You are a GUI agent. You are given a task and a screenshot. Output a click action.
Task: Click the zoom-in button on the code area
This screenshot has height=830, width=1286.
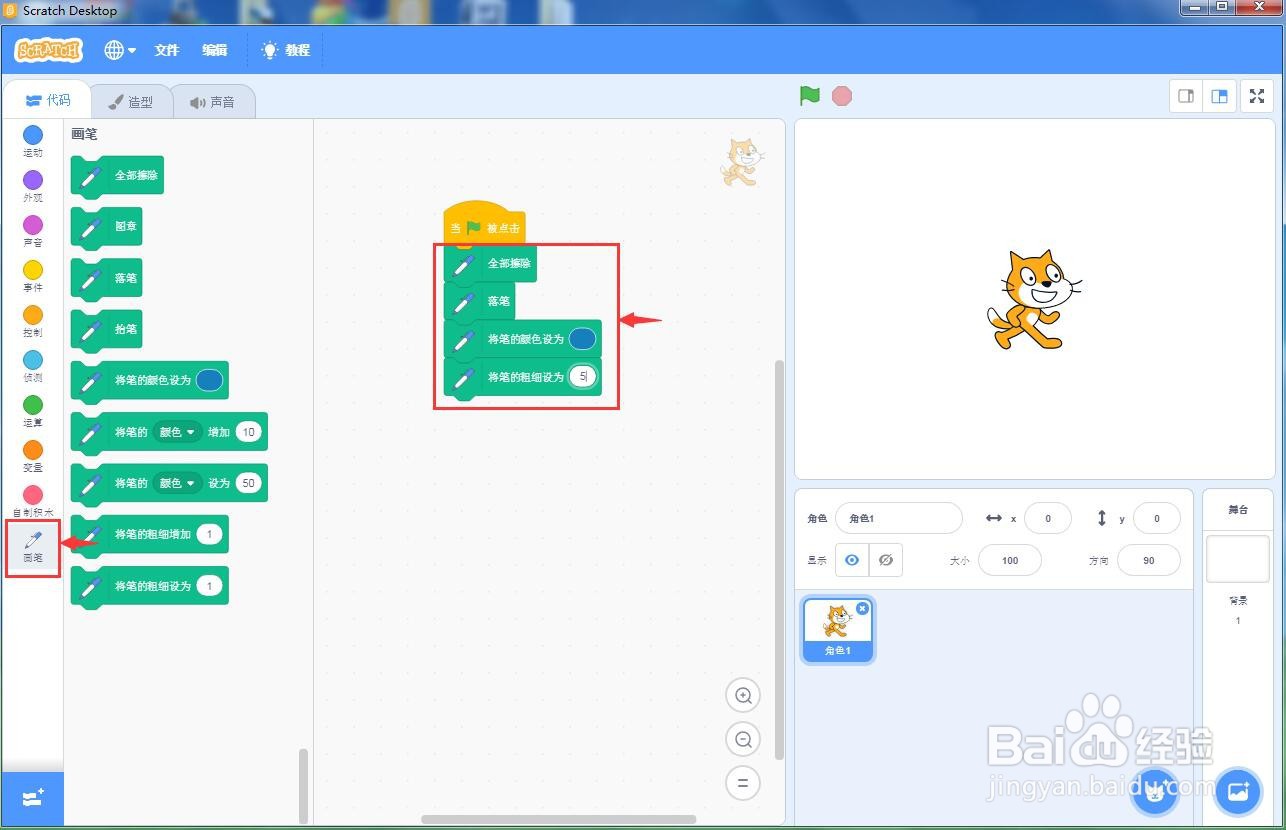coord(743,695)
